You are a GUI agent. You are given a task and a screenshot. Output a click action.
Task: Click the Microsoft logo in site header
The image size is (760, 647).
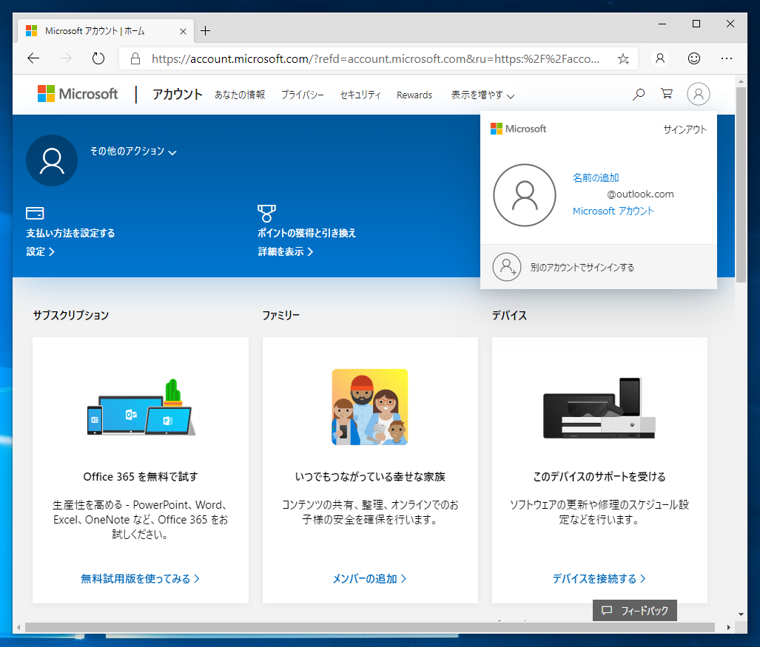tap(78, 94)
